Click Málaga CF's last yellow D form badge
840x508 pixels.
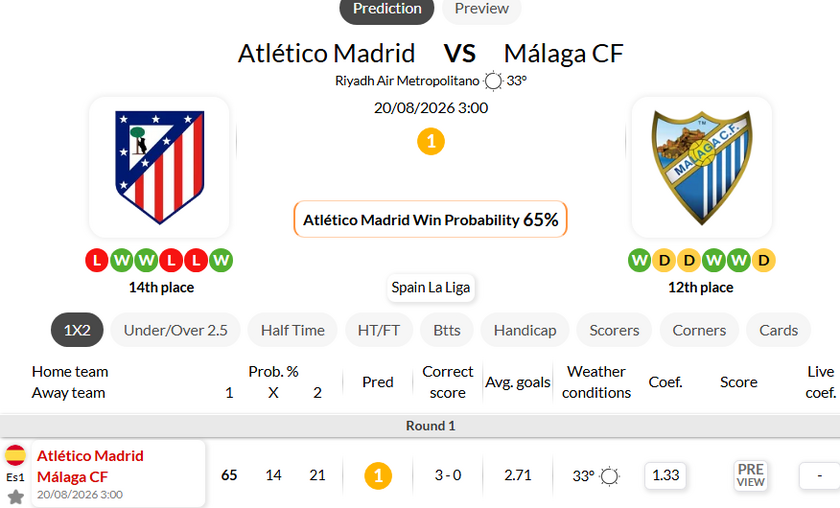(x=763, y=260)
